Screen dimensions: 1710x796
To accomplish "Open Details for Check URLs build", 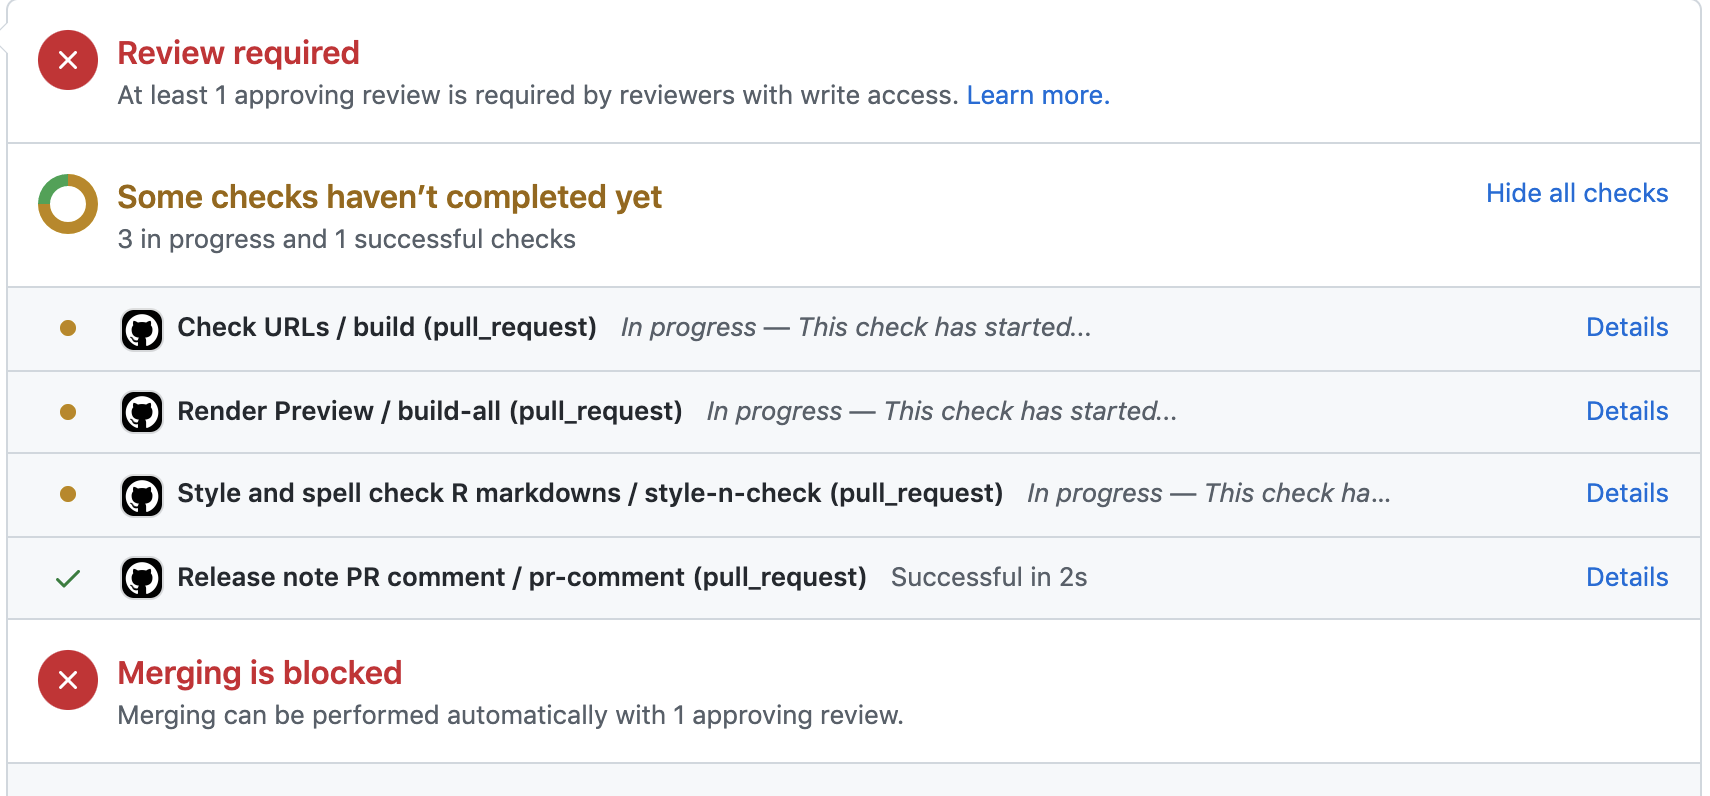I will 1627,327.
